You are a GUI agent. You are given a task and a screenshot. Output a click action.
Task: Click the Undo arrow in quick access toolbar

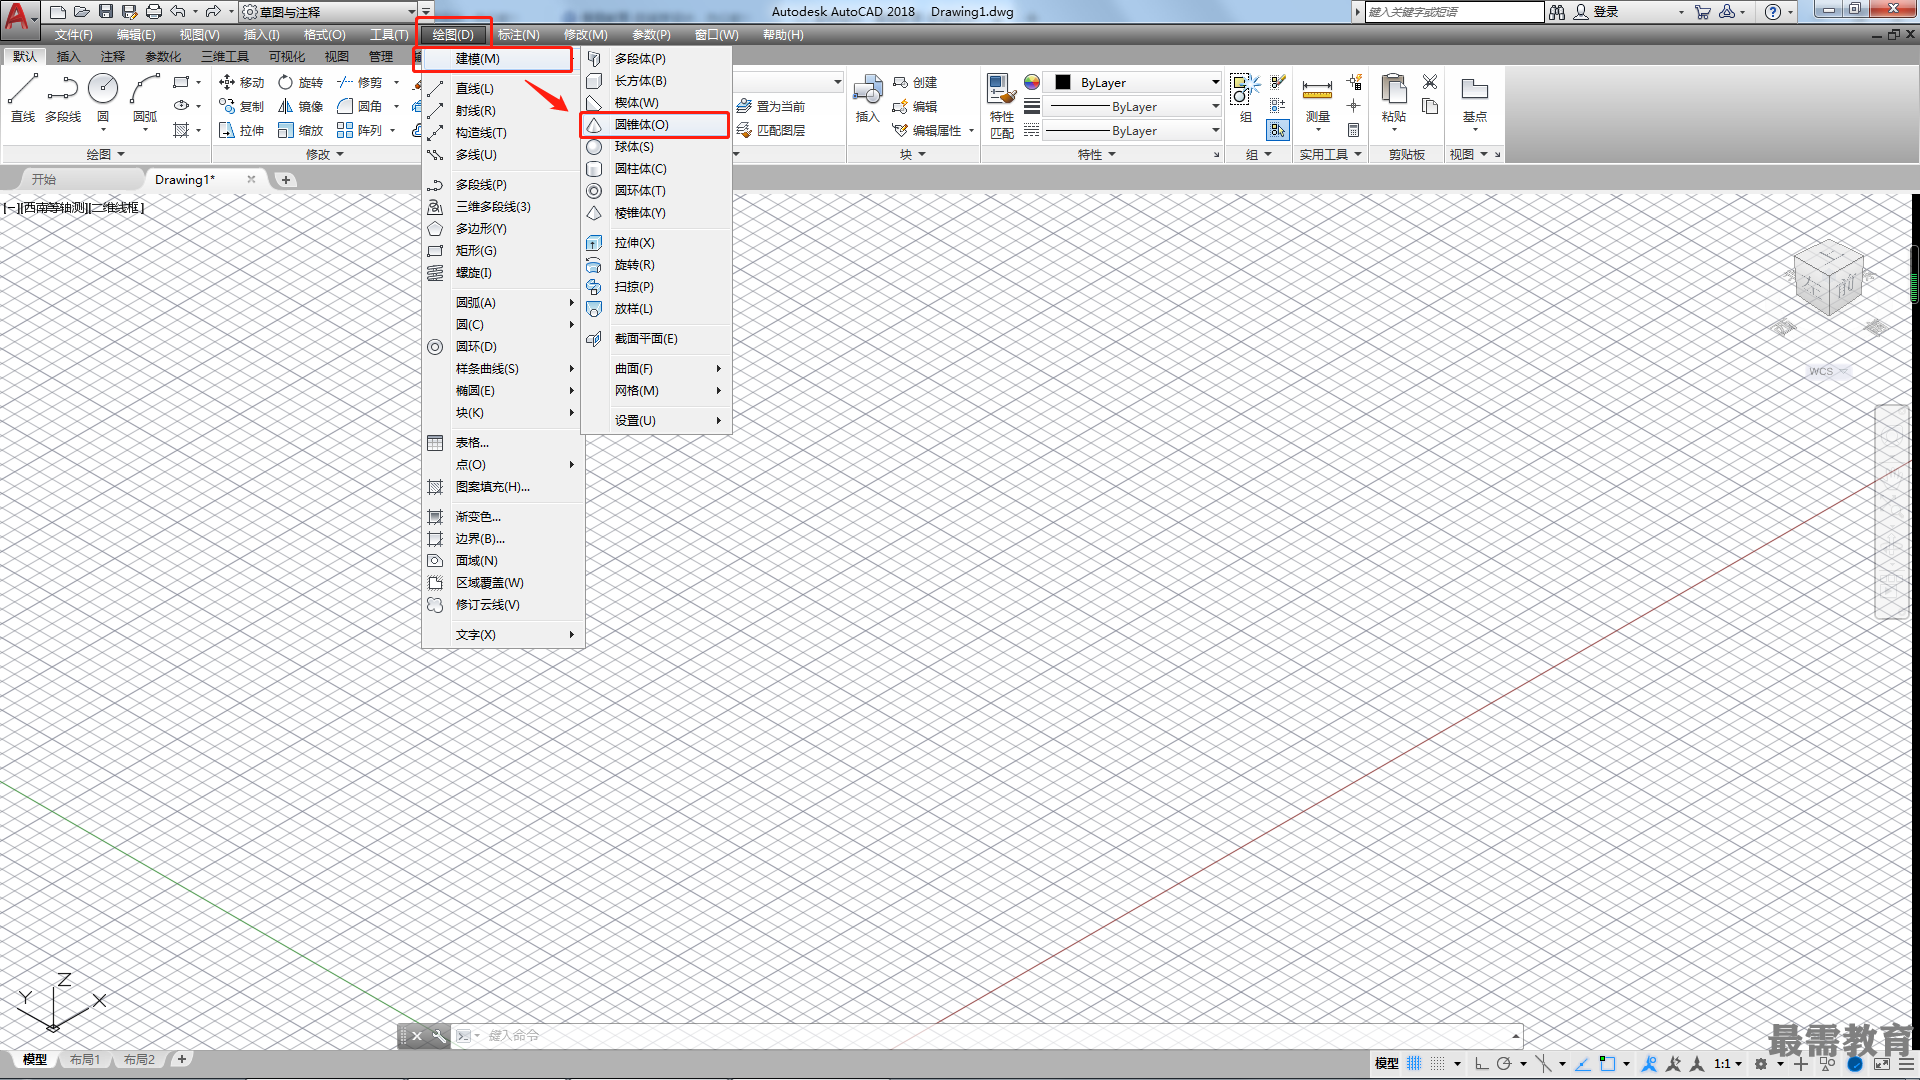(x=177, y=12)
